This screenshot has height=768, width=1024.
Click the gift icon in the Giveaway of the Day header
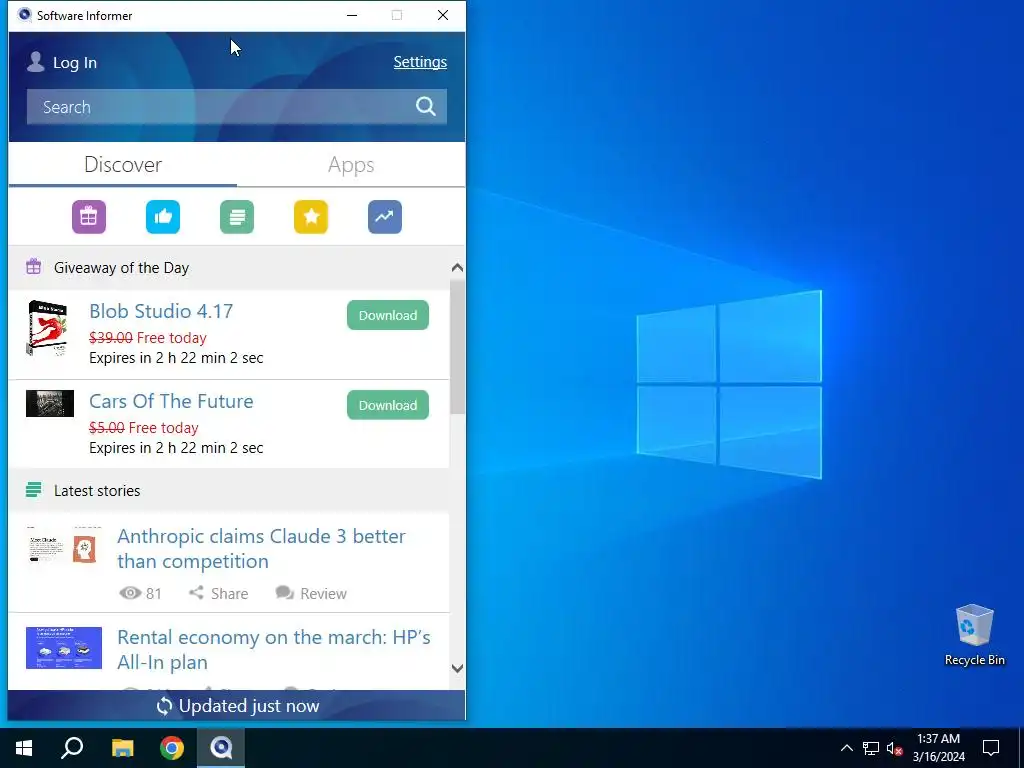point(33,267)
